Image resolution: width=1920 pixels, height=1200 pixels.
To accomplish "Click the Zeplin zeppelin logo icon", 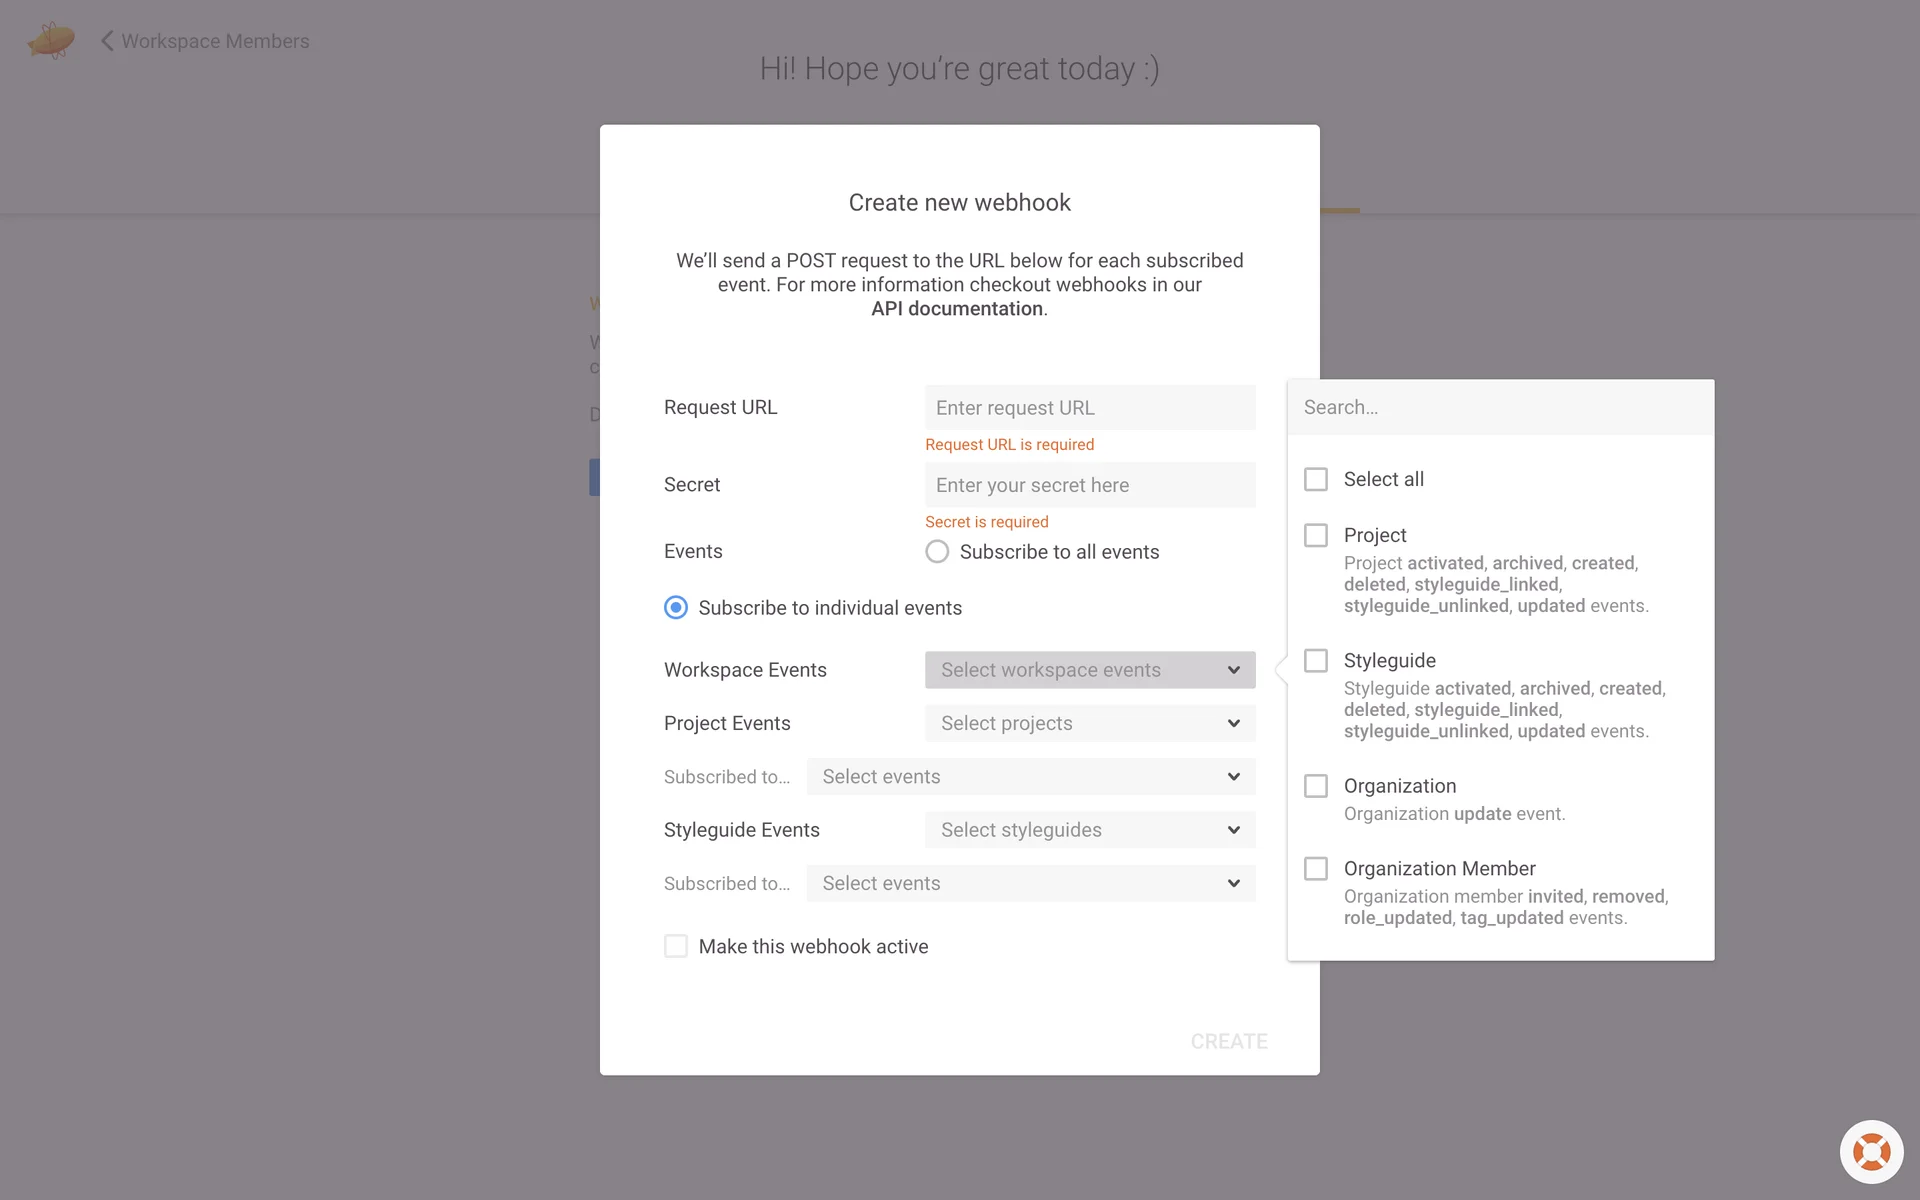I will pos(51,40).
